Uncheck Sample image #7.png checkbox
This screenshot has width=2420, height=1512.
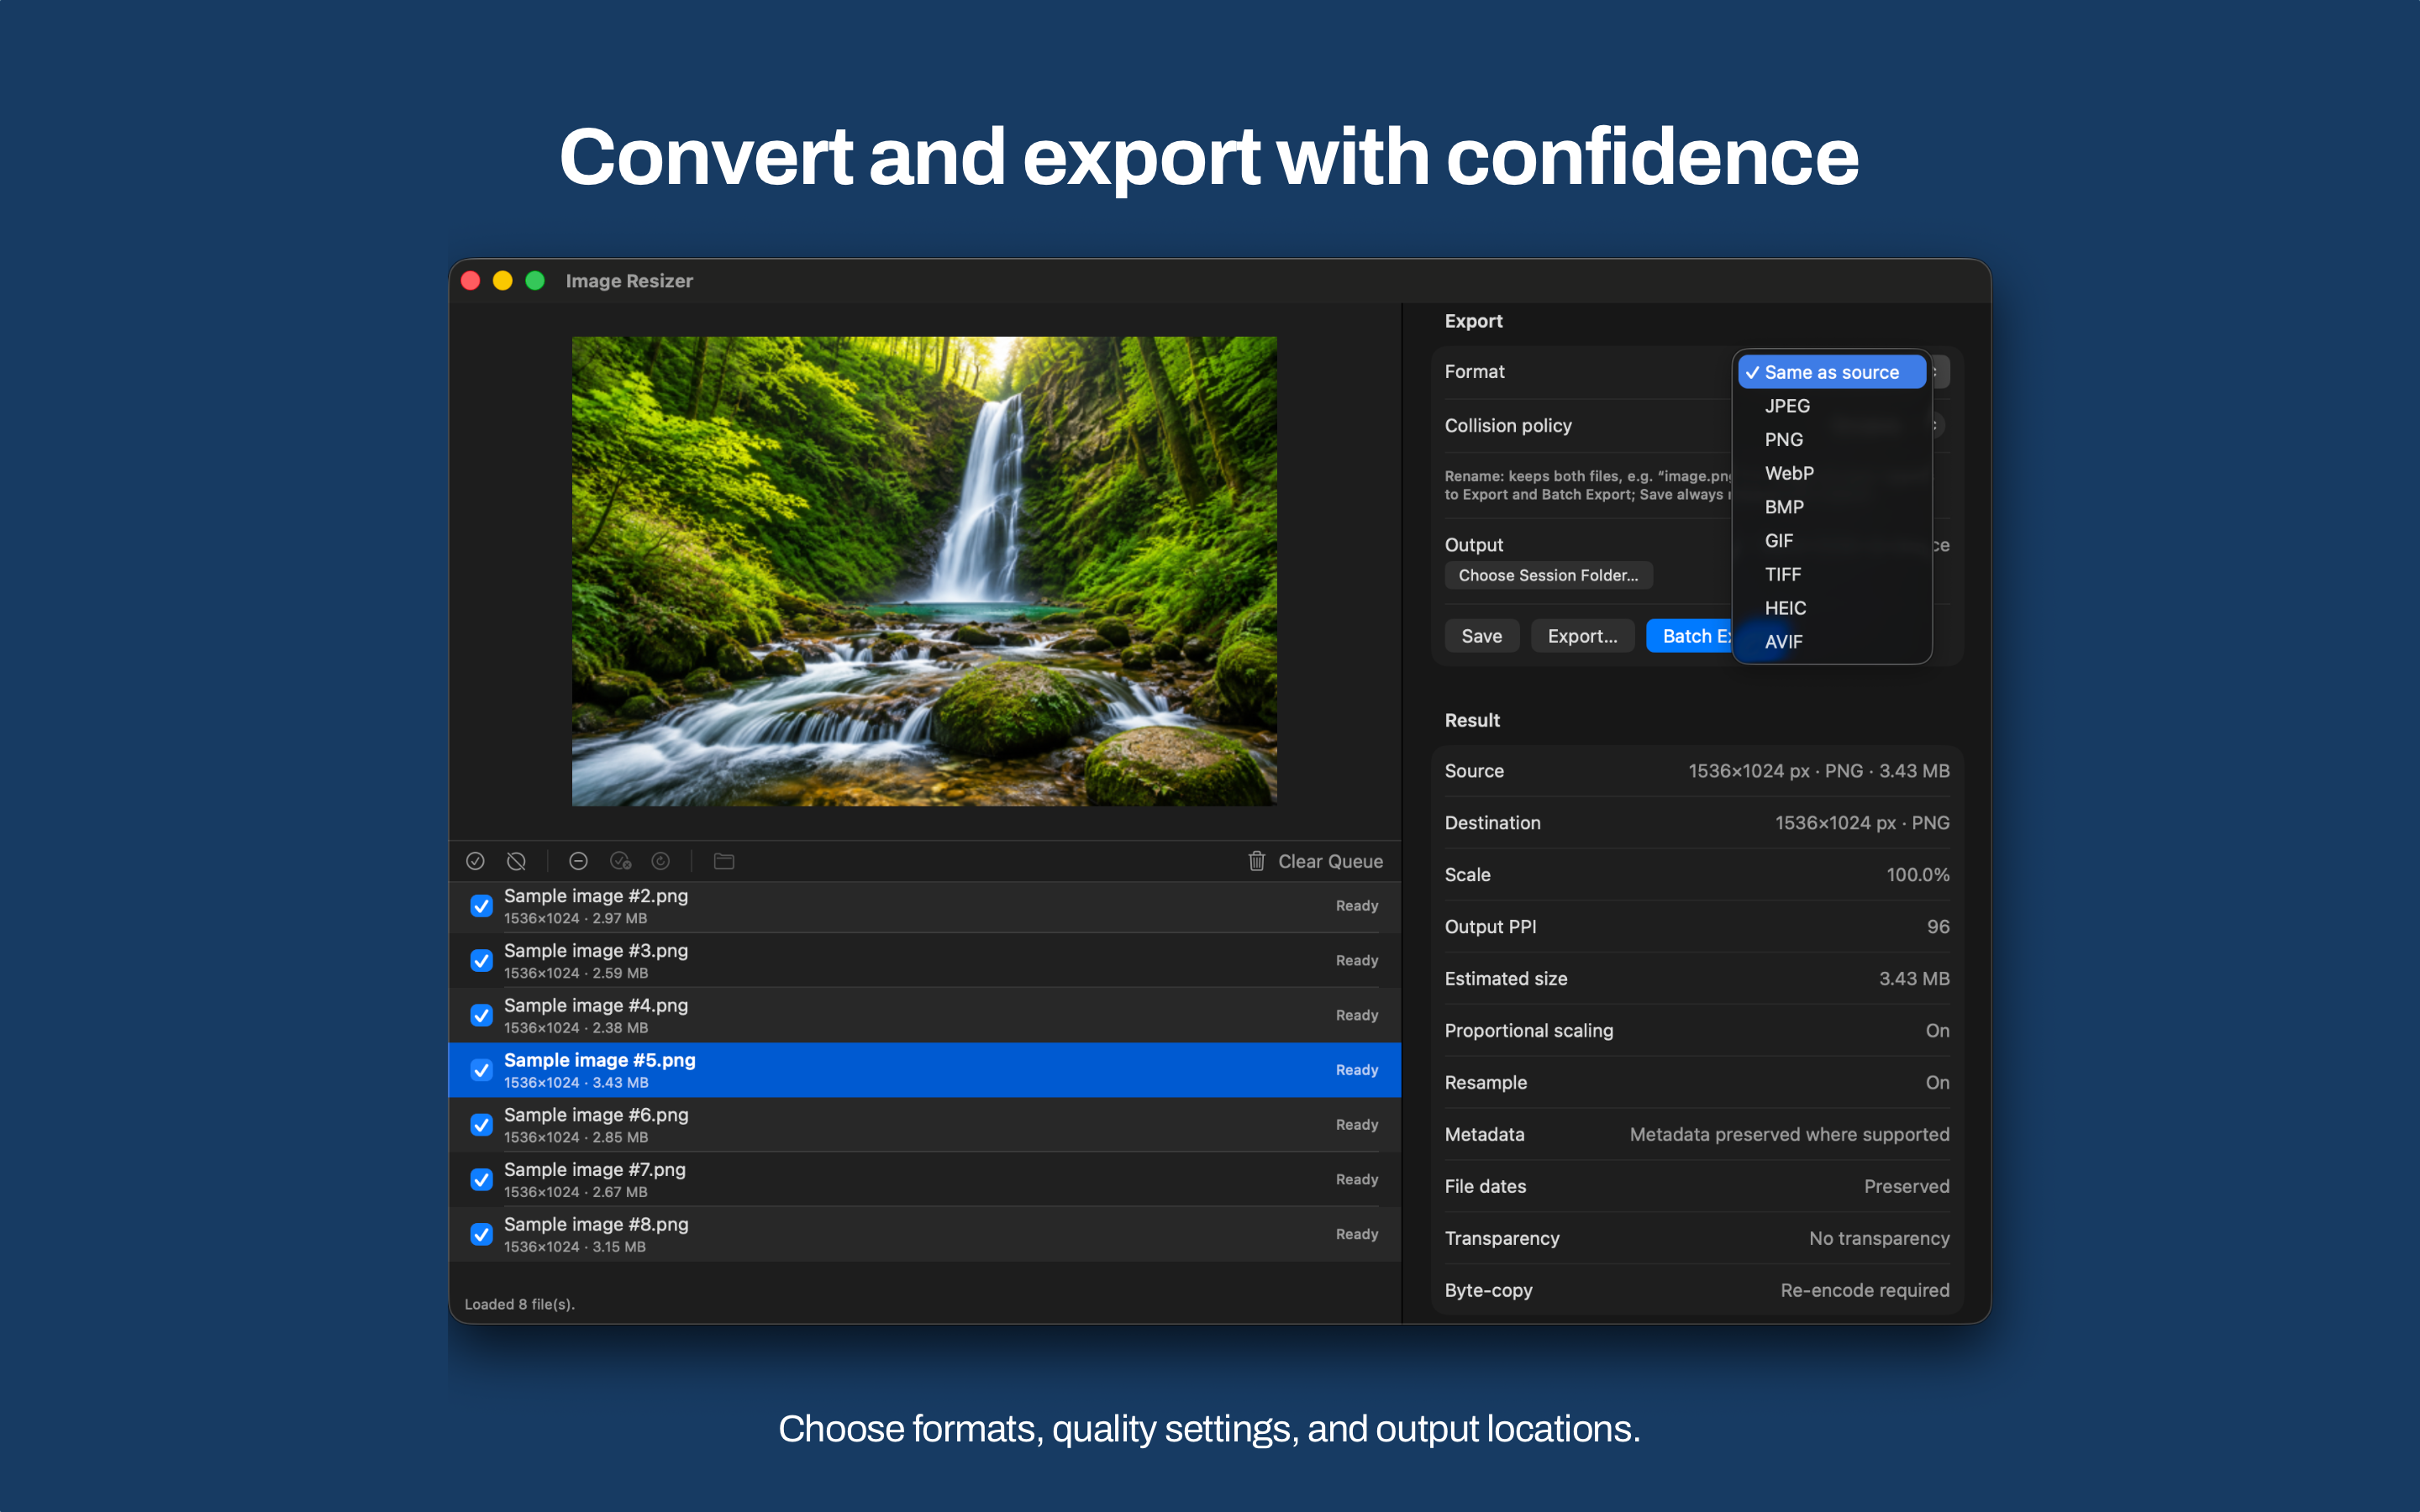[481, 1180]
